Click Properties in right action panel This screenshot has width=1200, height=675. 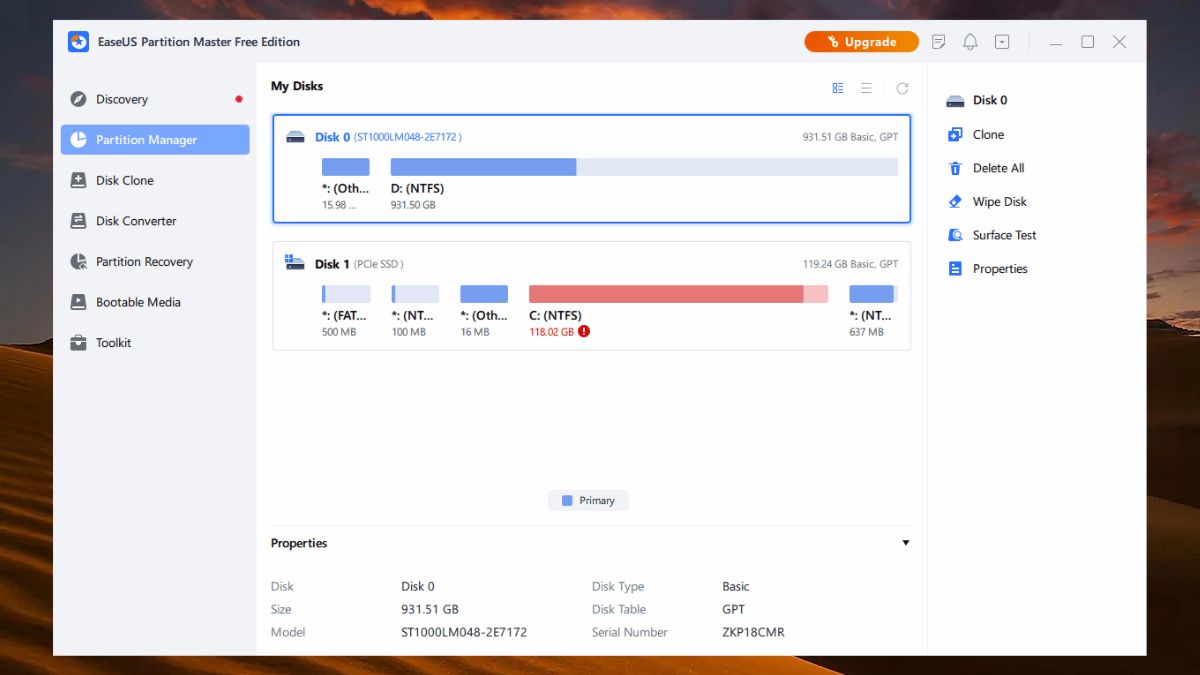[x=1000, y=269]
